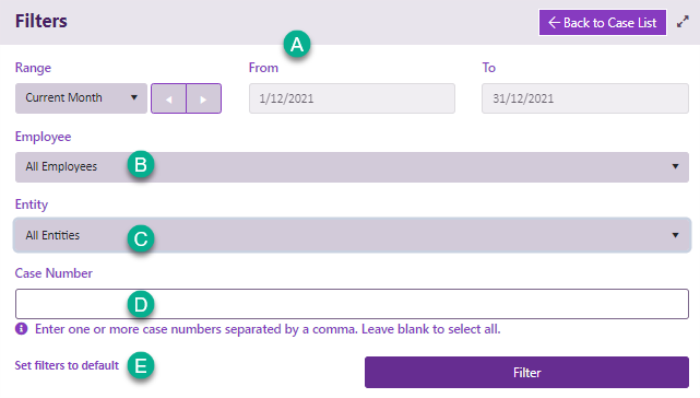Viewport: 700px width, 398px height.
Task: Expand the All Entities dropdown
Action: tap(352, 235)
